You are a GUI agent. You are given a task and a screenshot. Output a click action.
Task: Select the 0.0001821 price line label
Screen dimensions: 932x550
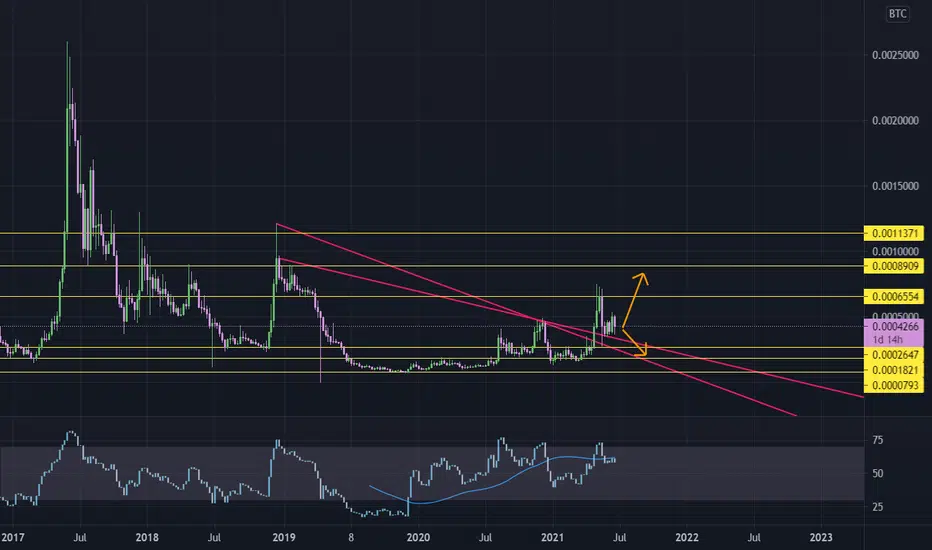click(x=894, y=370)
